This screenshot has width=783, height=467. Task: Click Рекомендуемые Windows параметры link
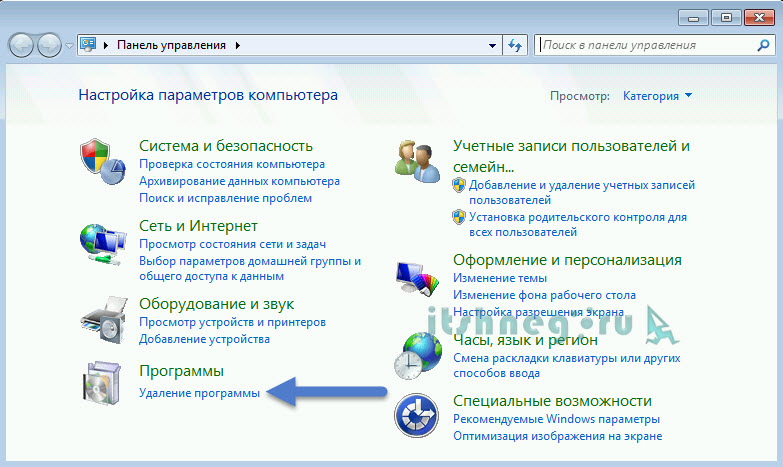(556, 419)
